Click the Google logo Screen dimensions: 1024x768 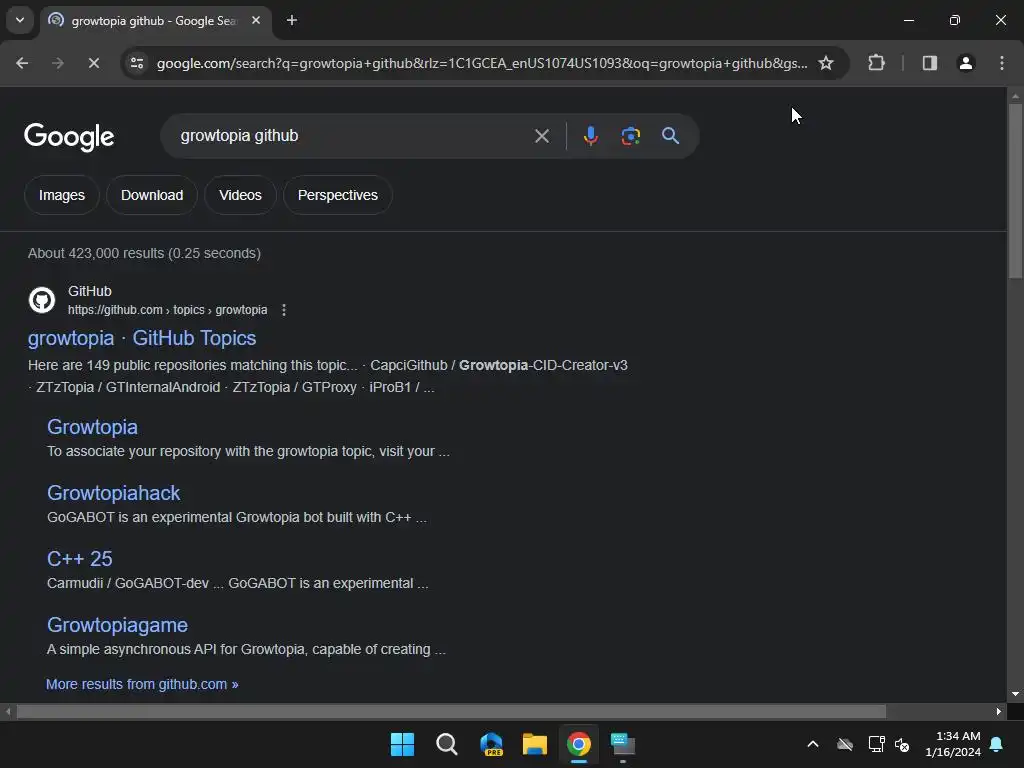[x=69, y=137]
